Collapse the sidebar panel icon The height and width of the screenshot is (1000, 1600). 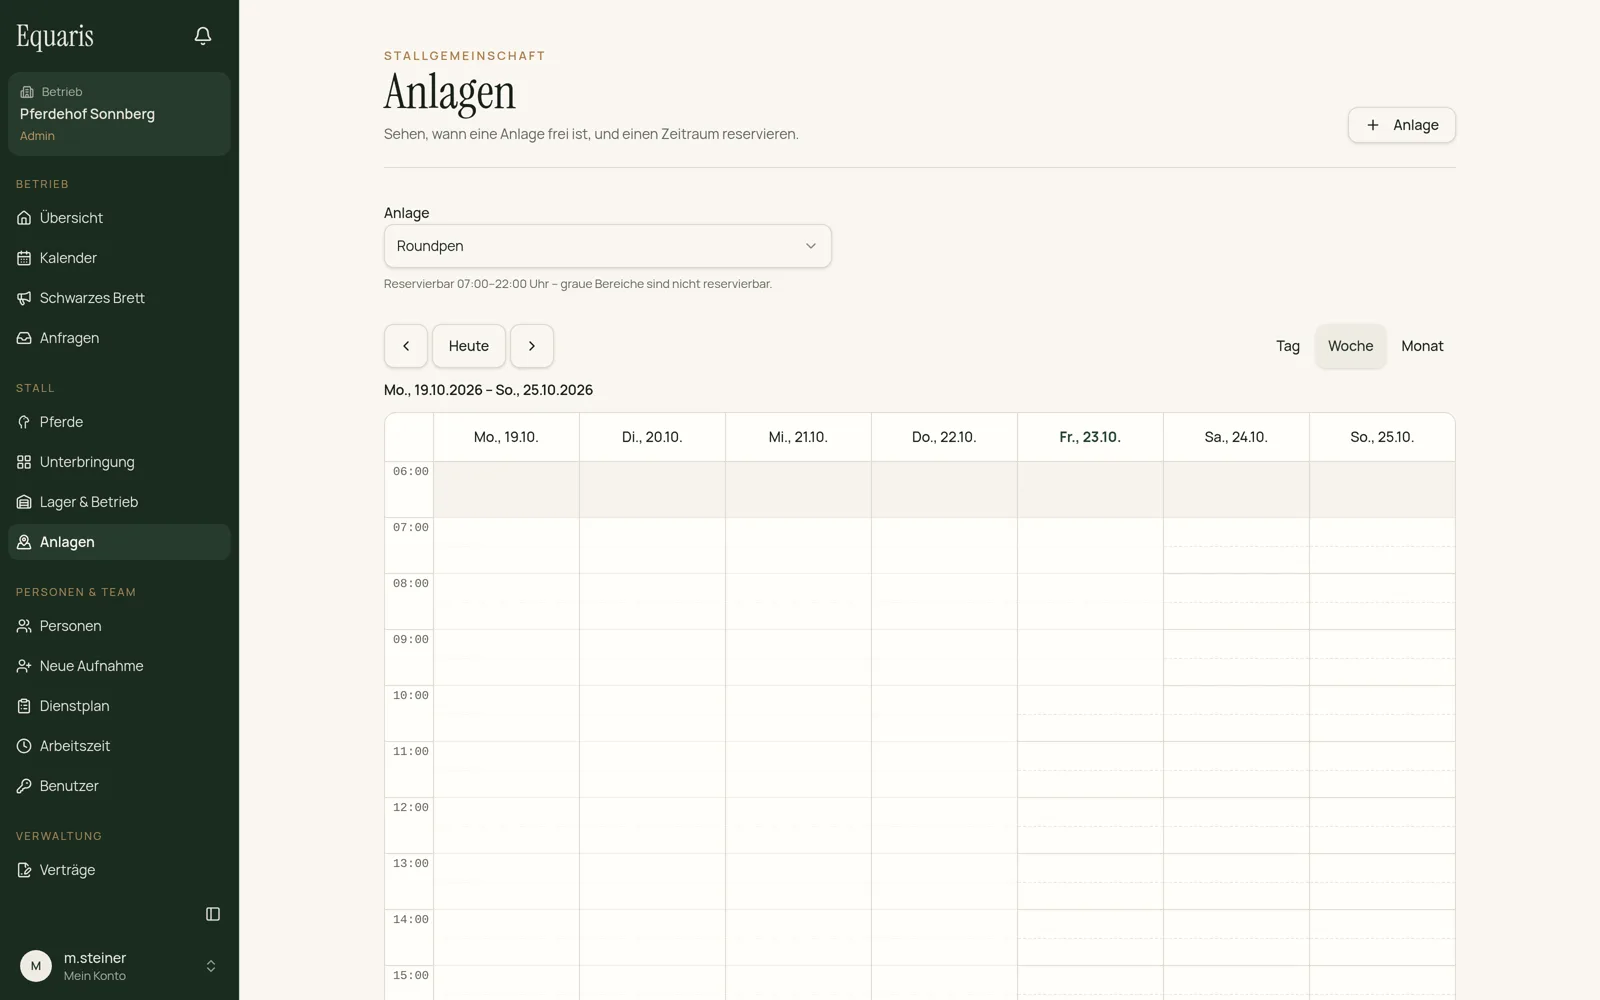(x=213, y=914)
